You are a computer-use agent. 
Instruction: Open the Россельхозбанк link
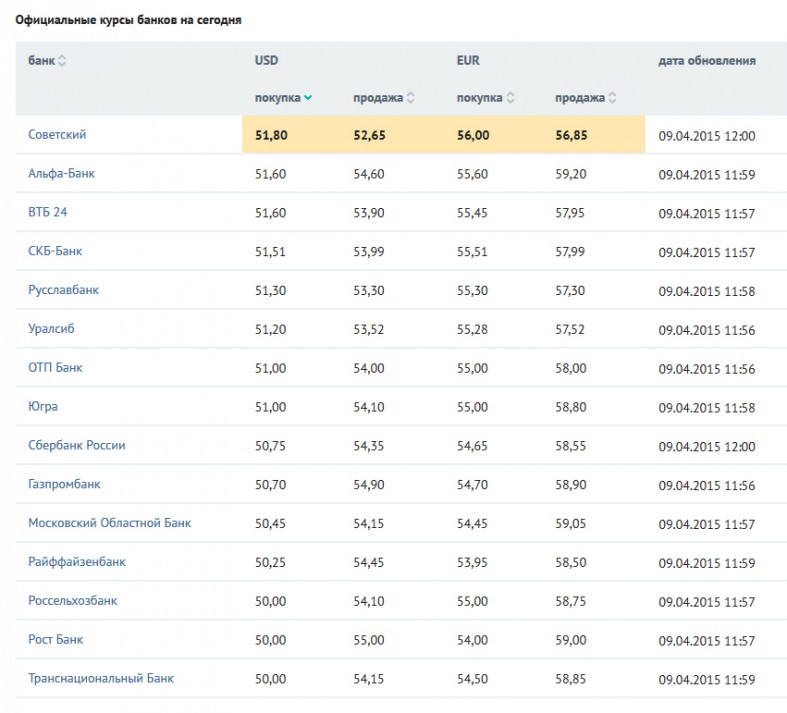coord(73,601)
